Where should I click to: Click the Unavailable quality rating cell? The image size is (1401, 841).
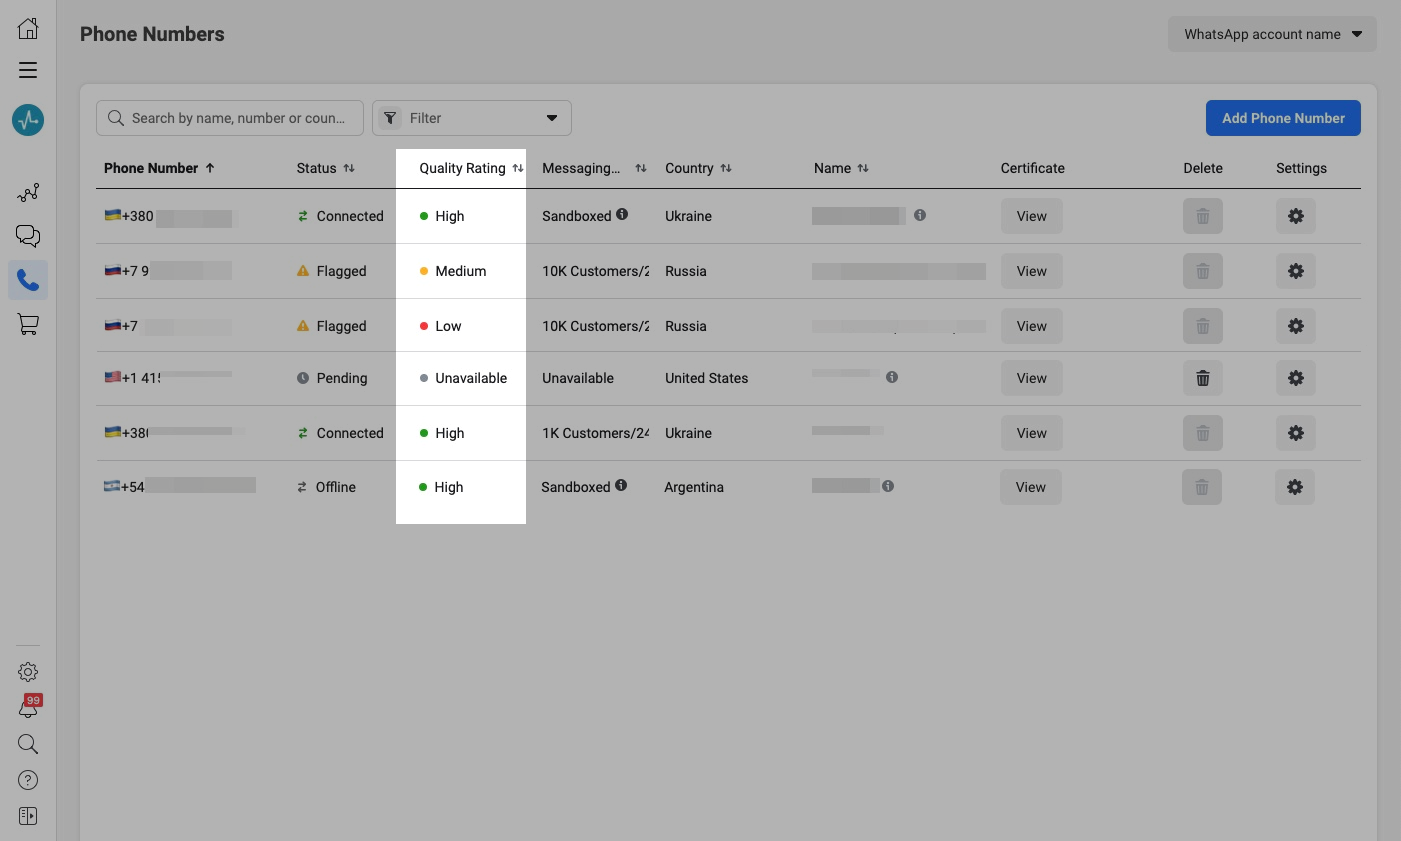463,378
